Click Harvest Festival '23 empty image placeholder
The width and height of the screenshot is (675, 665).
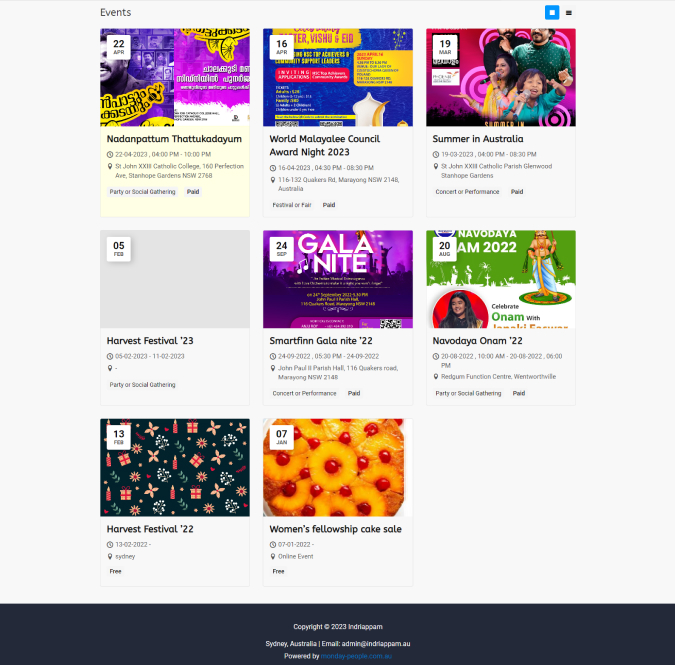coord(175,279)
